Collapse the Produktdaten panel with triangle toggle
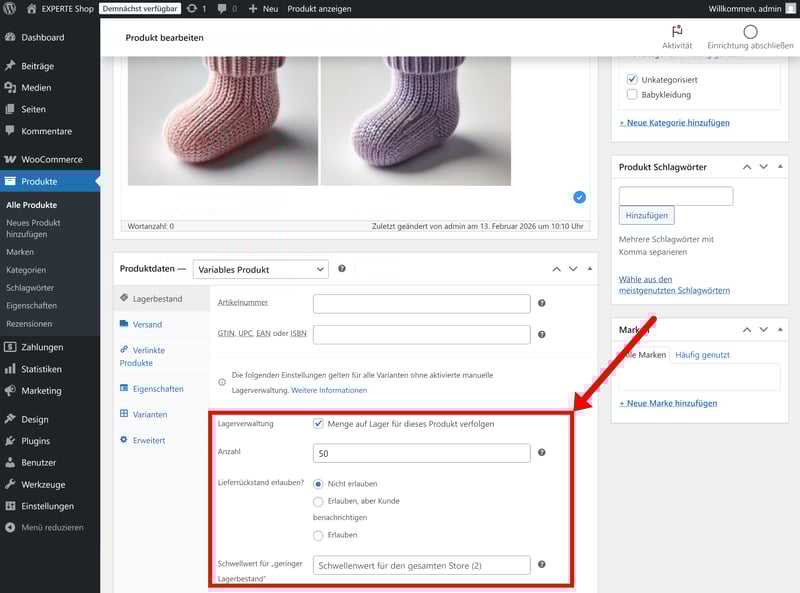 pos(588,269)
